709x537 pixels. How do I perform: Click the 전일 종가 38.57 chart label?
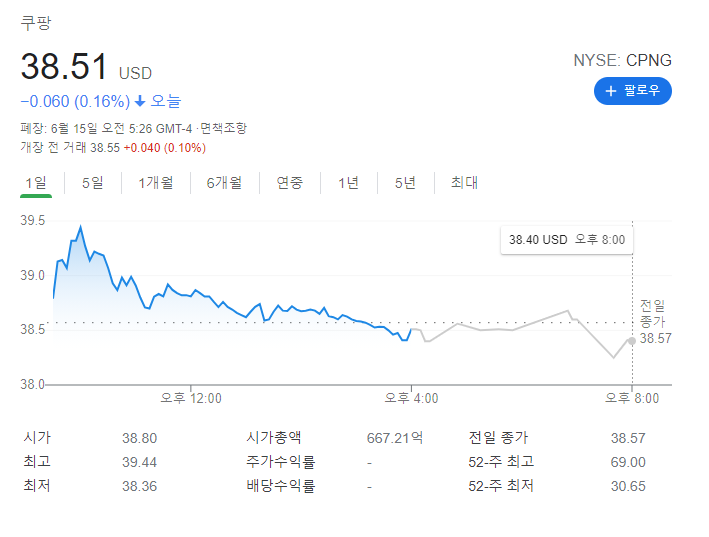pyautogui.click(x=655, y=322)
